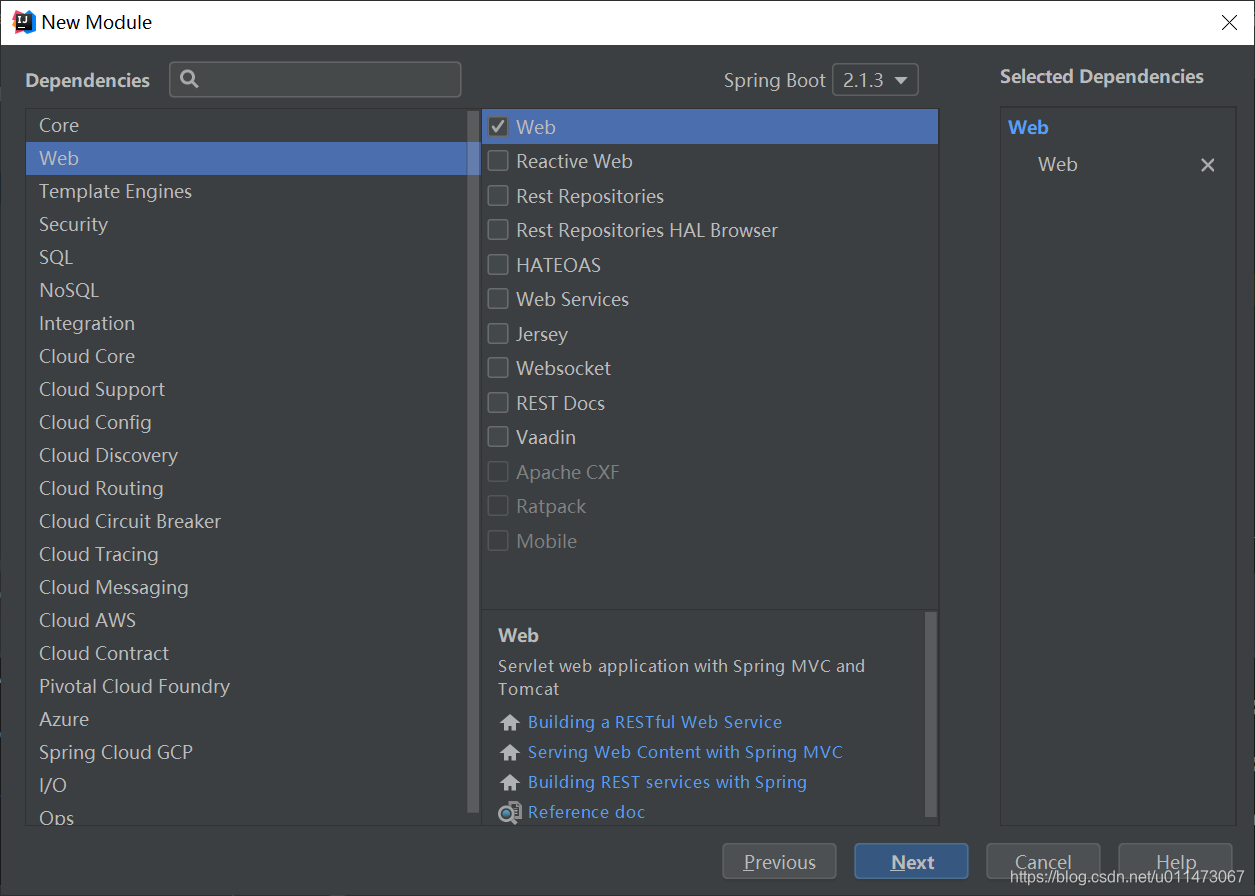Uncheck the Web dependency checkbox
Screen dimensions: 1255x896
(498, 127)
